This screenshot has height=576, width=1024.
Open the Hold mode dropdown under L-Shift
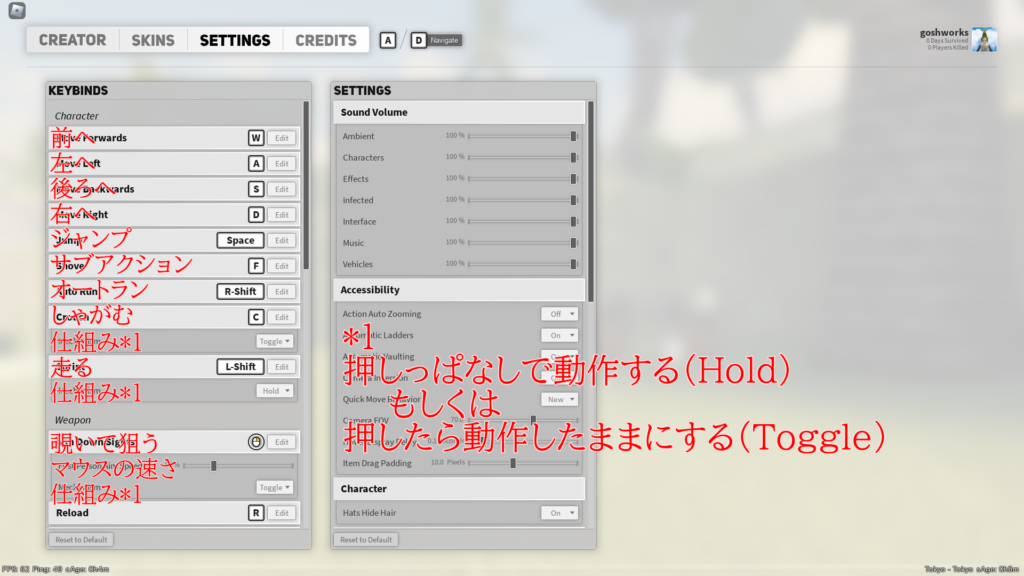(275, 391)
